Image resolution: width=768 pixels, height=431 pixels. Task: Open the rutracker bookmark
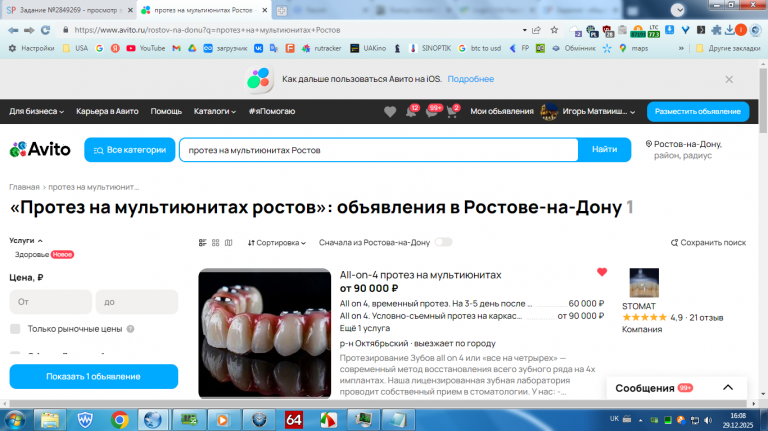[322, 48]
